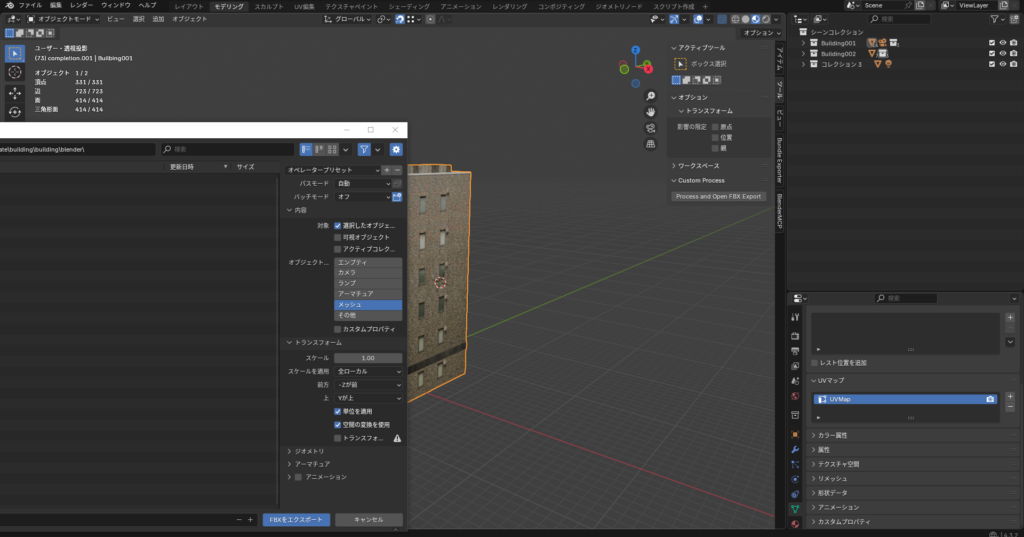
Task: Enable the カスタムプロパティ checkbox
Action: point(338,328)
